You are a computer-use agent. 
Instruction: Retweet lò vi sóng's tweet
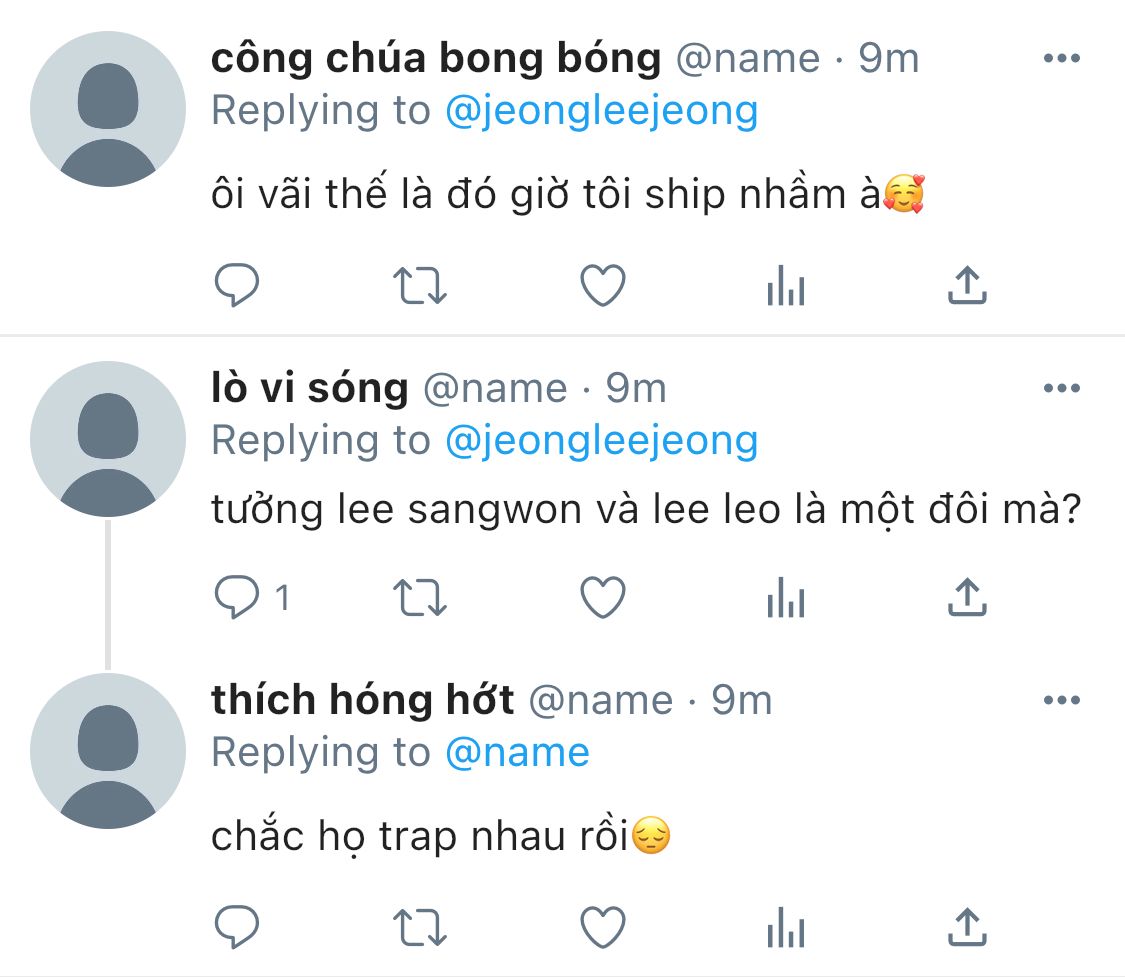(421, 598)
